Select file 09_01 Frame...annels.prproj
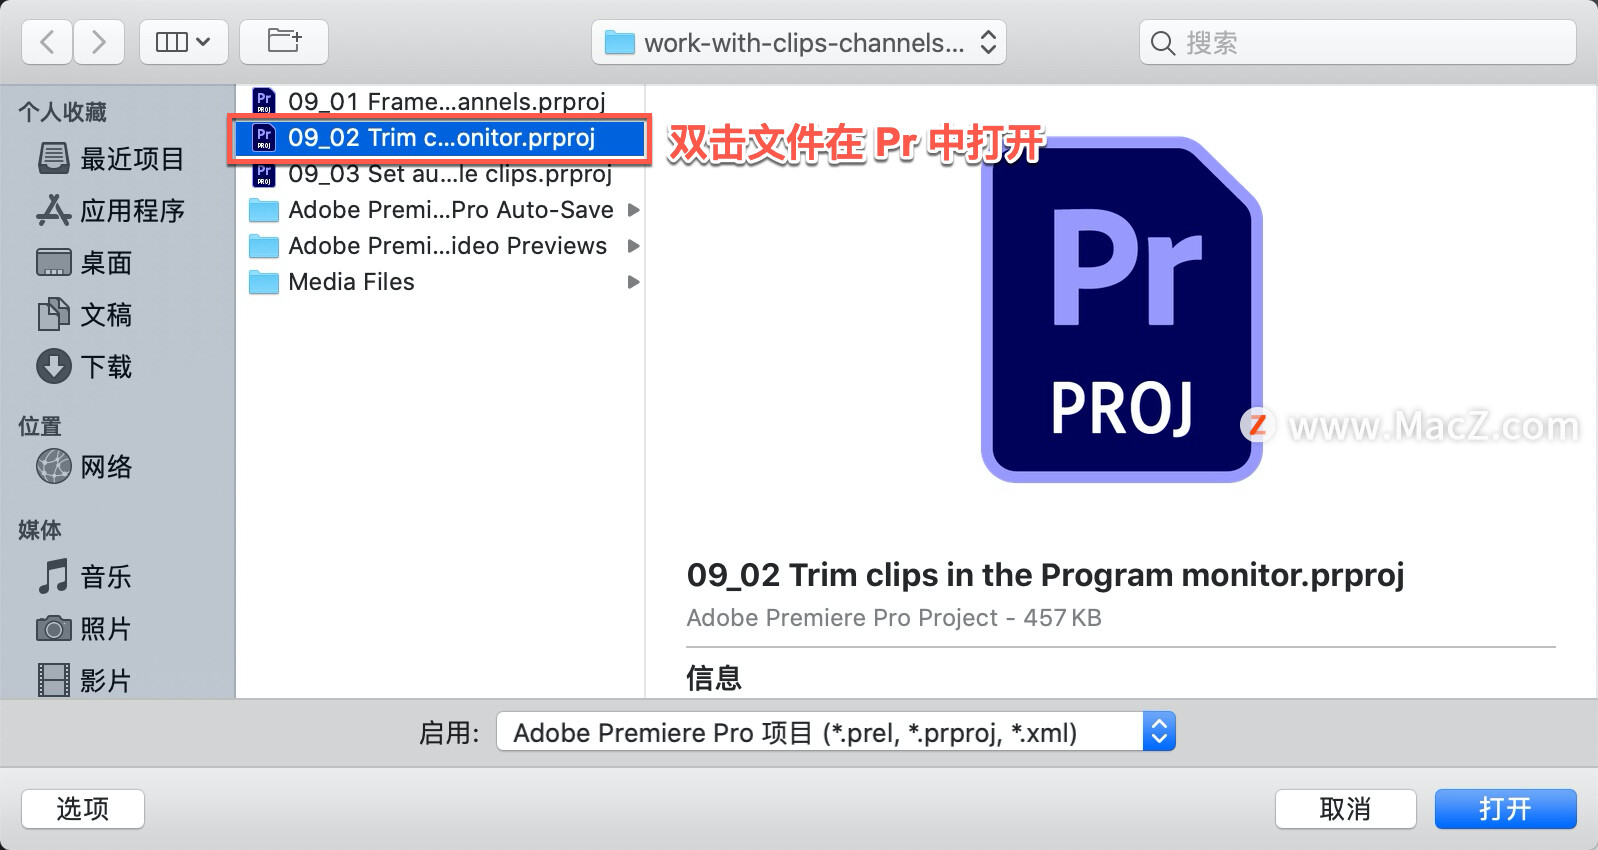The width and height of the screenshot is (1598, 850). point(440,101)
